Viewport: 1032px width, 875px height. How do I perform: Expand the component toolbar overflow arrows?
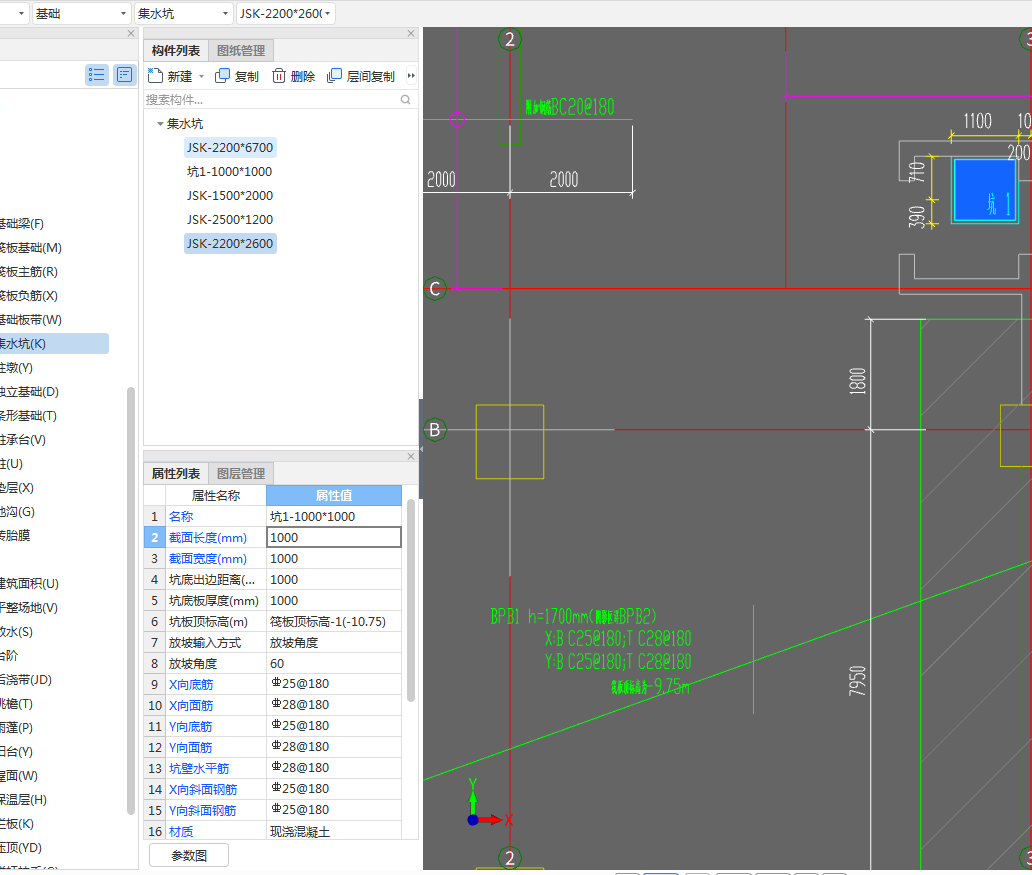coord(411,76)
